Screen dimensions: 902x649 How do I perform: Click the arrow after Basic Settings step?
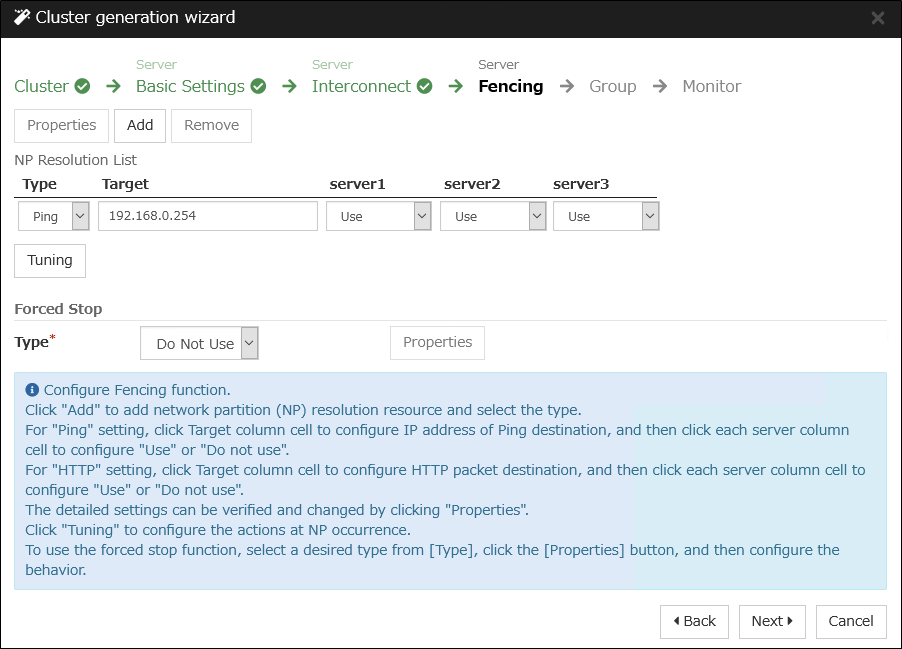288,86
